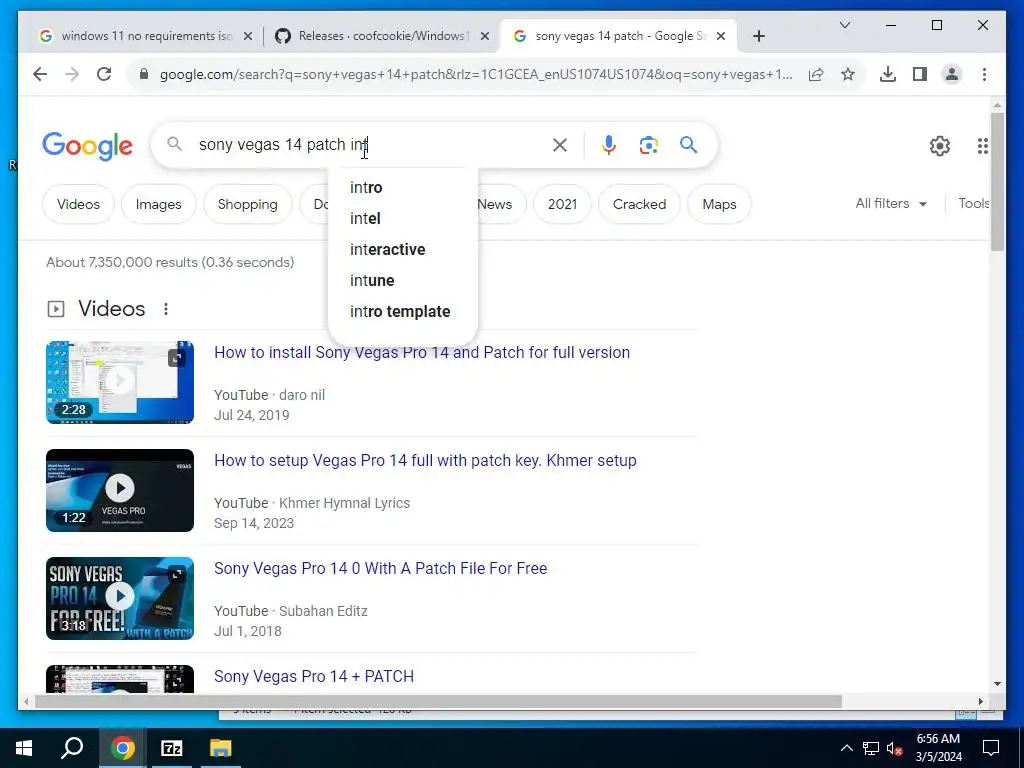This screenshot has height=768, width=1024.
Task: Toggle the Chrome side panel
Action: pos(920,74)
